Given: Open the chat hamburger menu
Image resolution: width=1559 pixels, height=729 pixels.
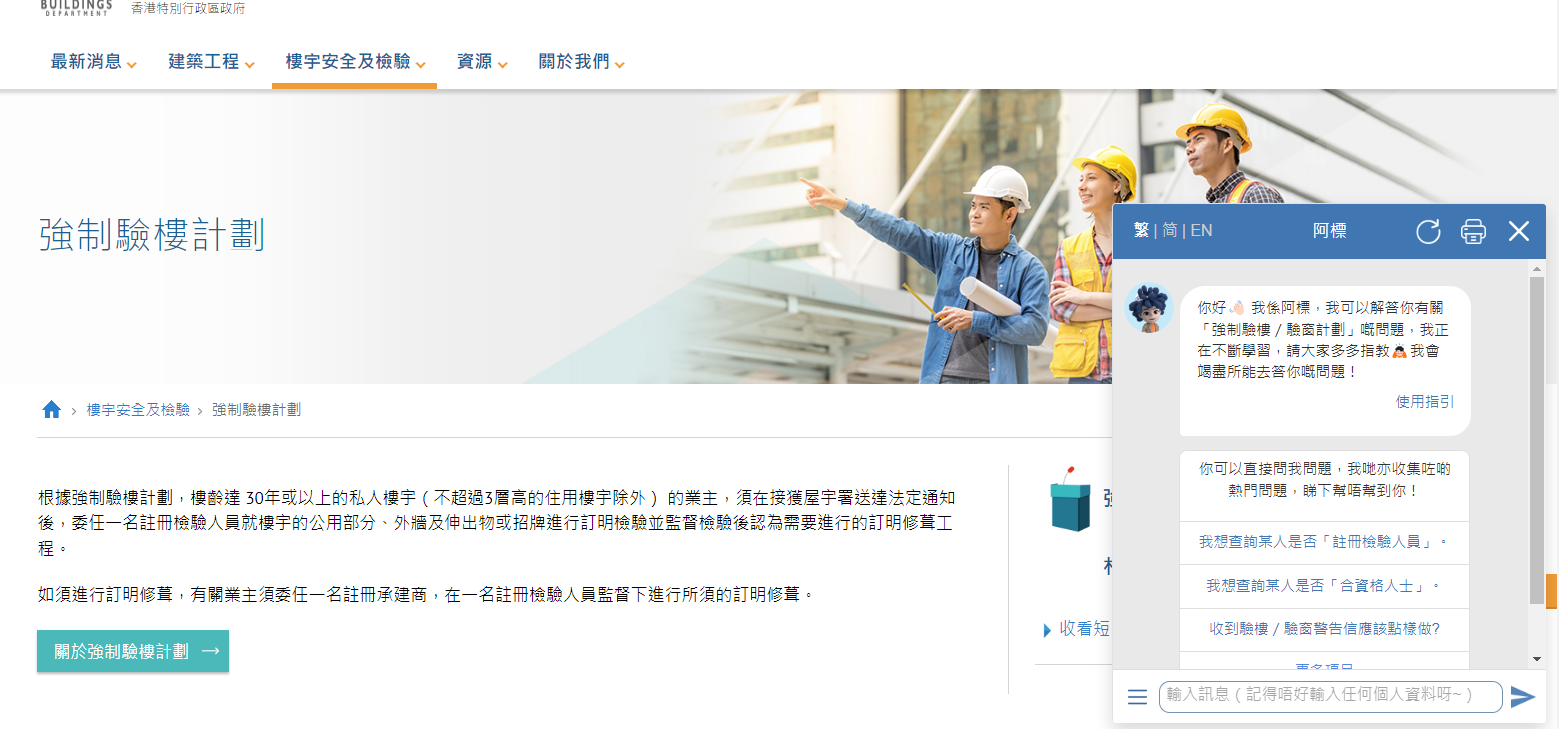Looking at the screenshot, I should [1137, 697].
